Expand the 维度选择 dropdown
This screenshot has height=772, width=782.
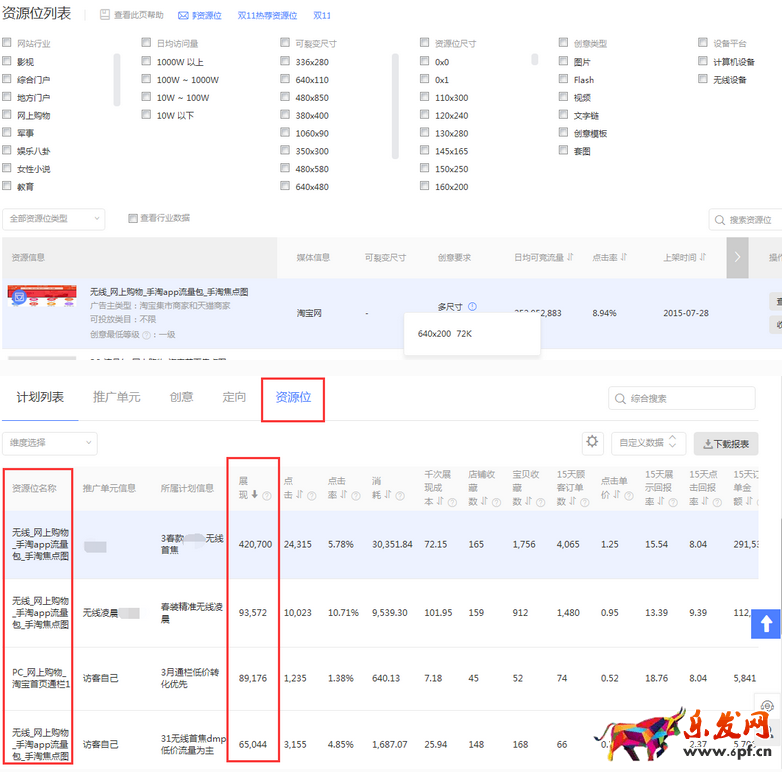point(49,442)
